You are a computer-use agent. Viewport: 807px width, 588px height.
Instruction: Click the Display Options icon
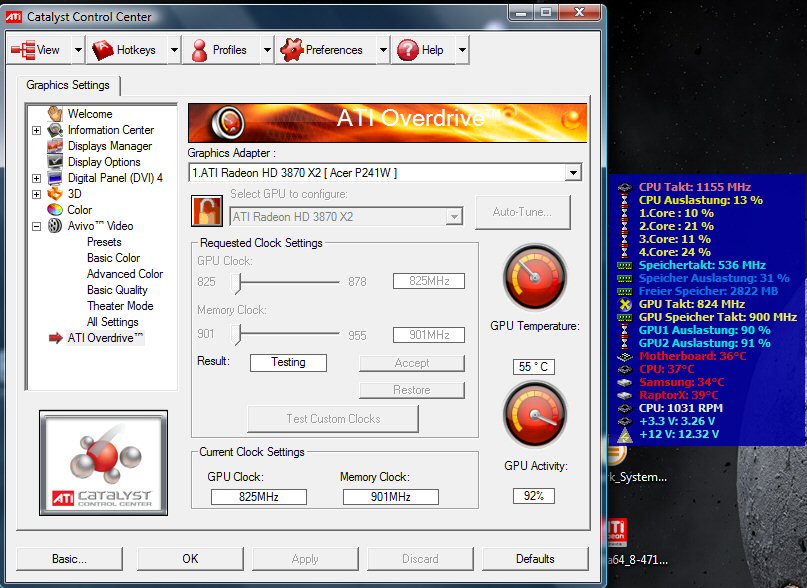(55, 162)
